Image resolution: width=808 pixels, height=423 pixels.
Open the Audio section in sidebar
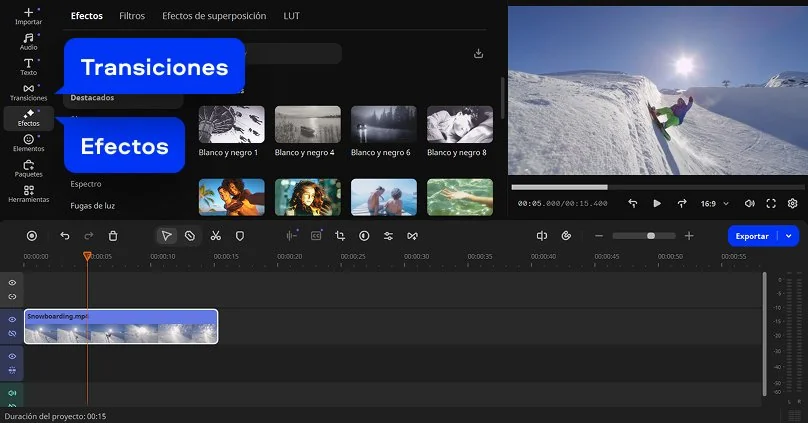(28, 41)
